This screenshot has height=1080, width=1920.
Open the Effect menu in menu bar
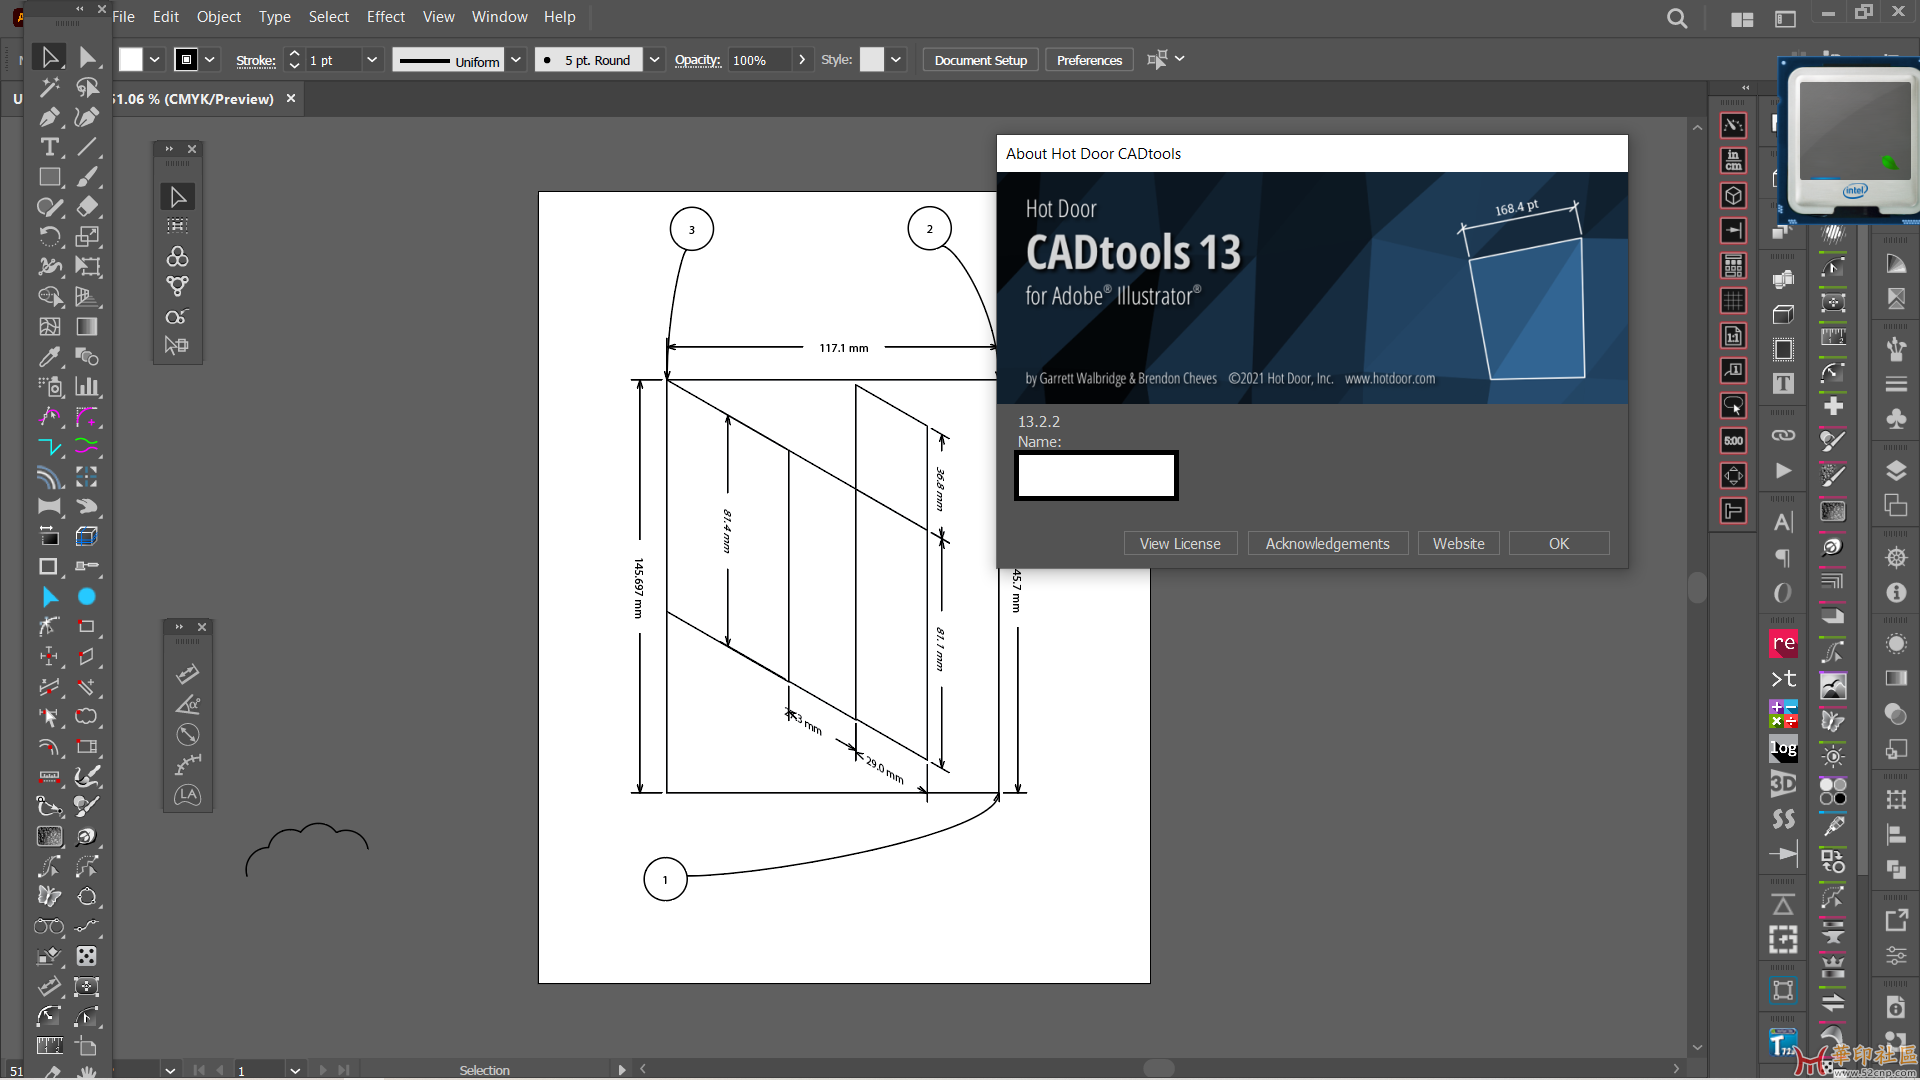(x=386, y=16)
